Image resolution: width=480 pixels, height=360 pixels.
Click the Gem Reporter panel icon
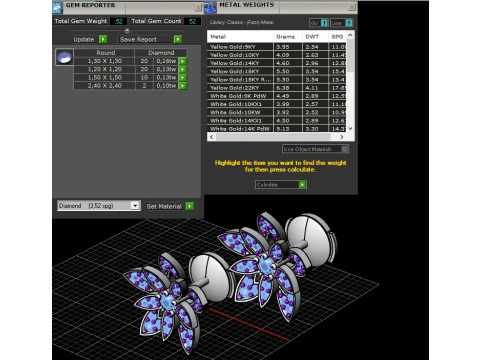(57, 7)
